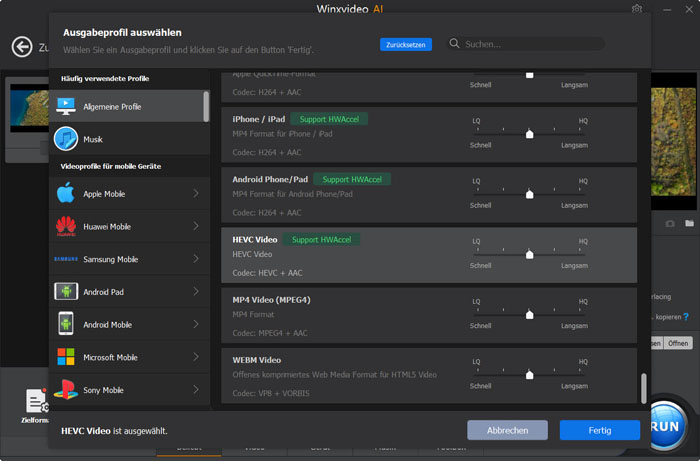Select the MP4 Video (MPEG4) profile
The height and width of the screenshot is (461, 700).
429,316
